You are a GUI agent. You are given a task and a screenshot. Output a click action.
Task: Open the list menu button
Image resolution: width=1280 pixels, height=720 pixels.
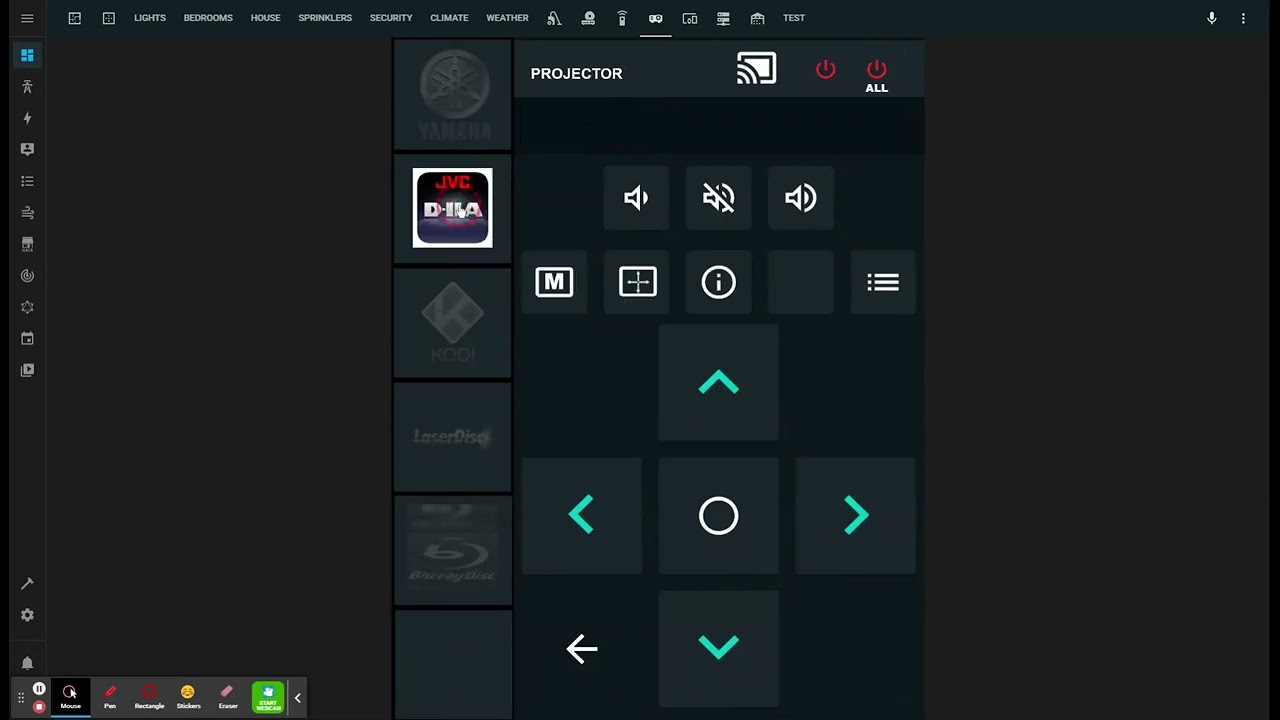(x=883, y=282)
